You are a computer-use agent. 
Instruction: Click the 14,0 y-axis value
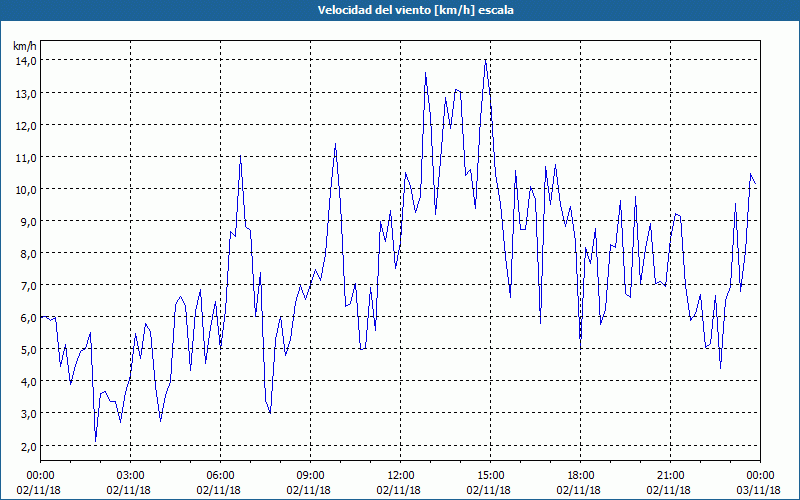click(x=26, y=61)
